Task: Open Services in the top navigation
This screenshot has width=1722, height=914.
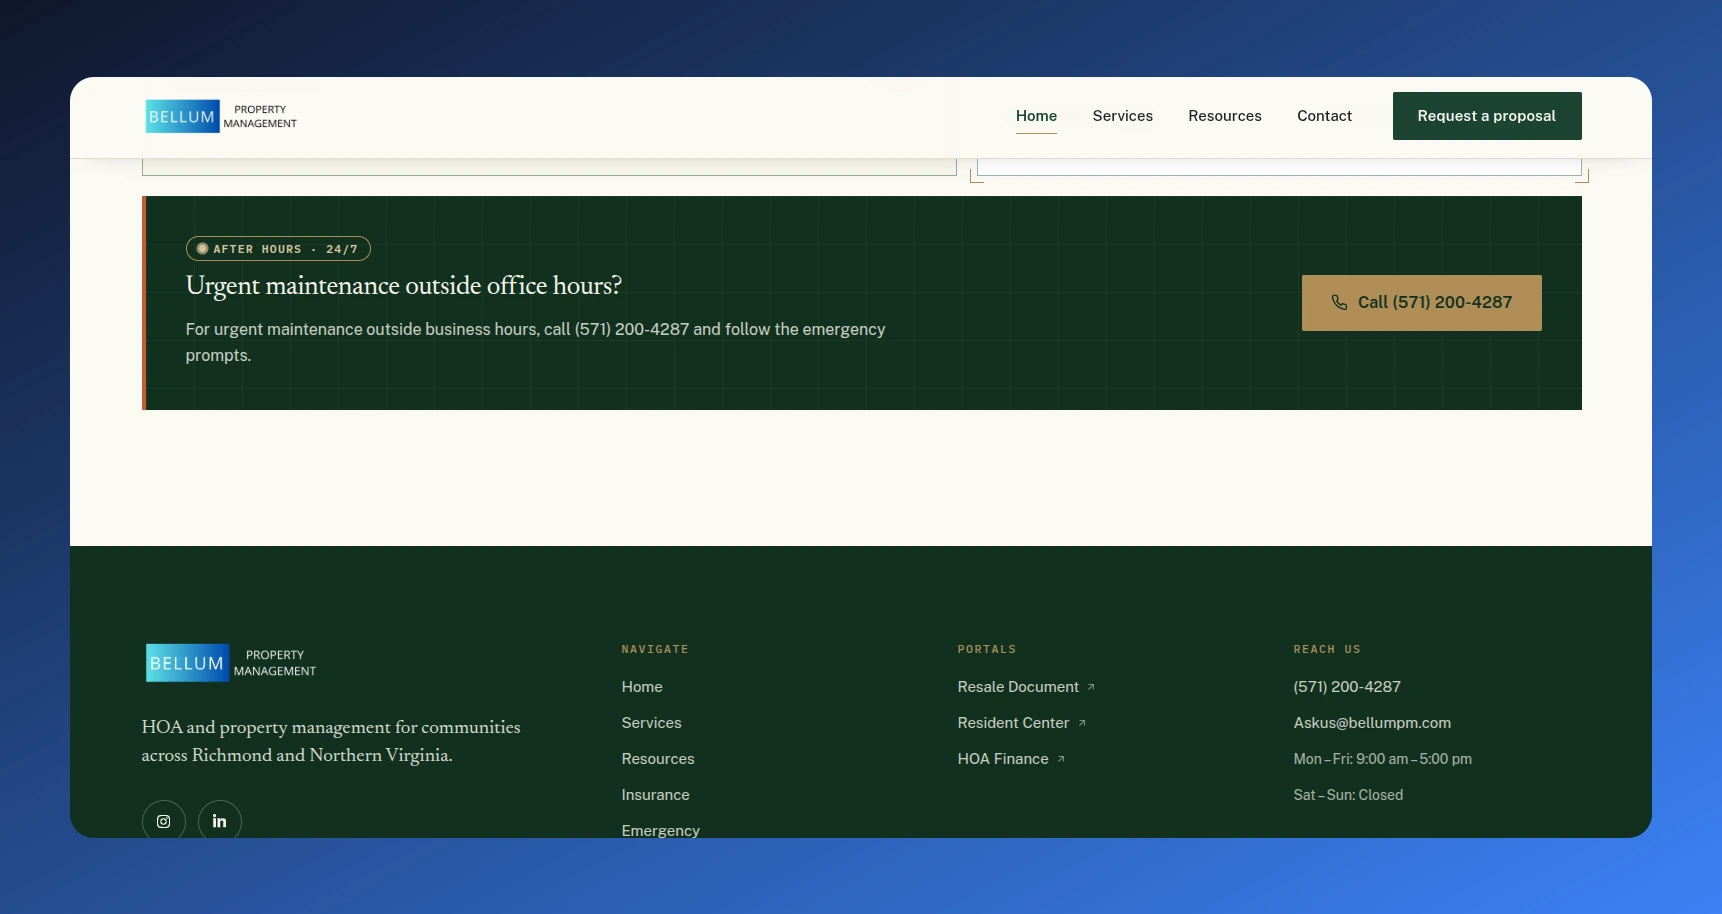Action: pos(1122,116)
